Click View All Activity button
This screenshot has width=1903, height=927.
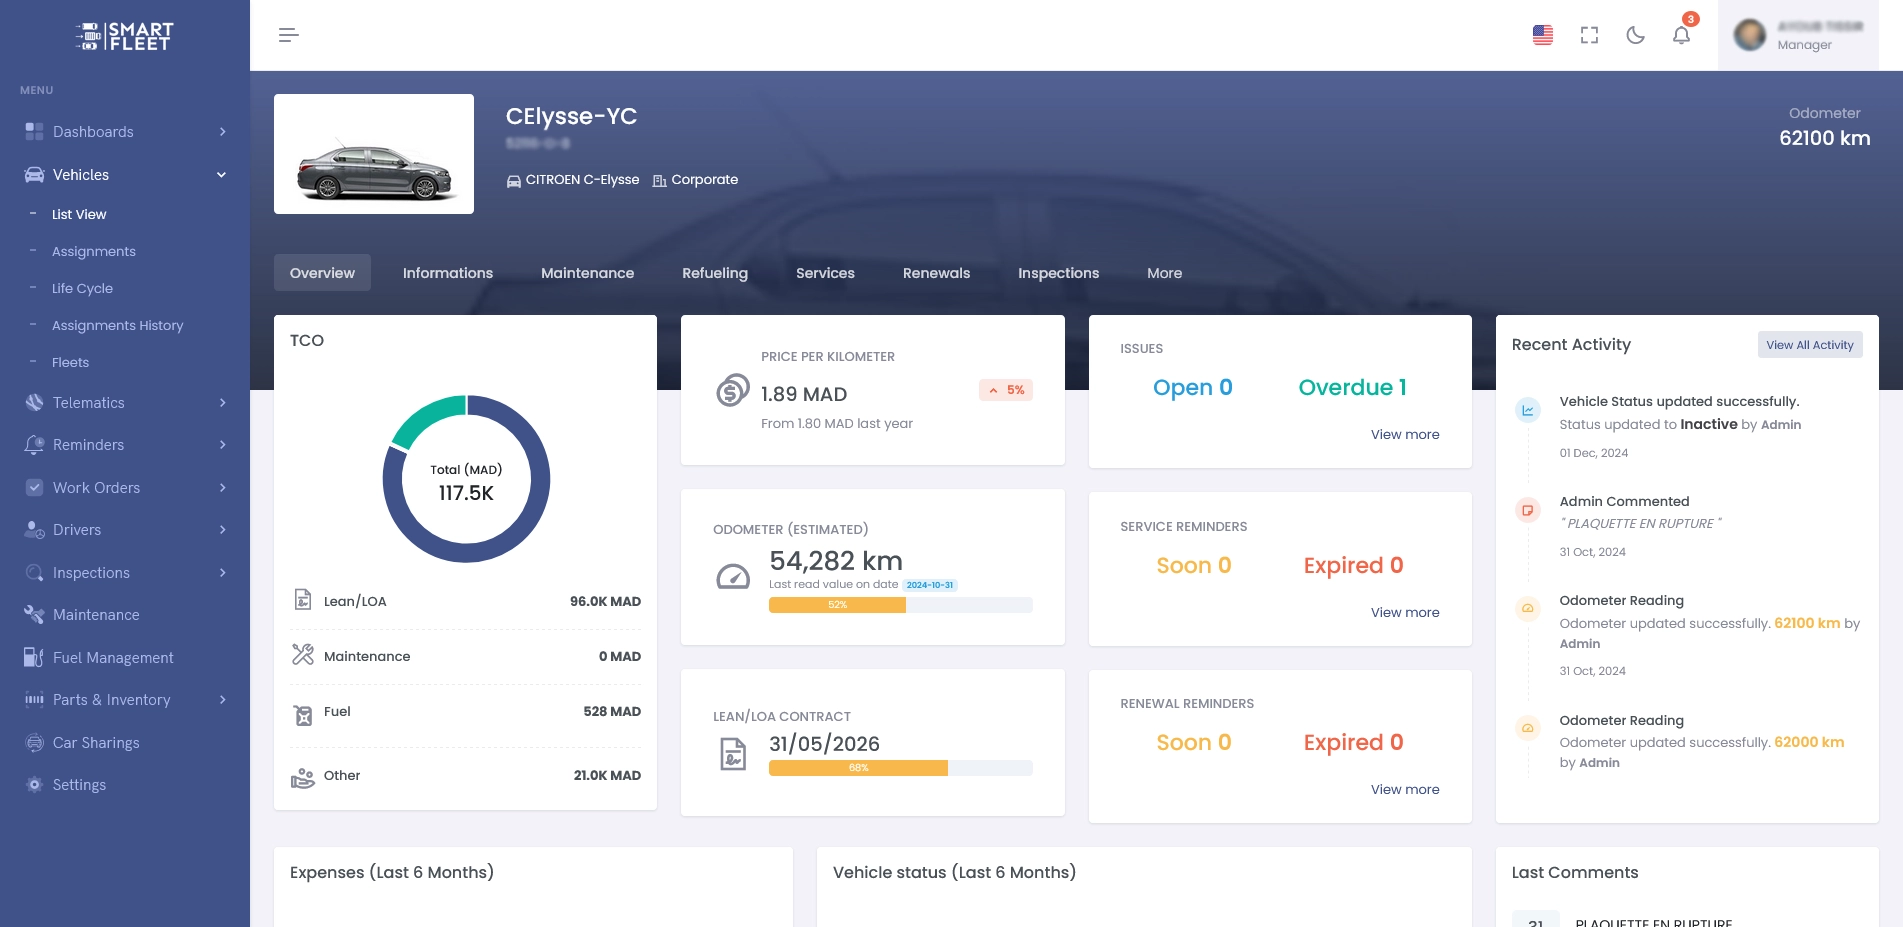coord(1809,345)
